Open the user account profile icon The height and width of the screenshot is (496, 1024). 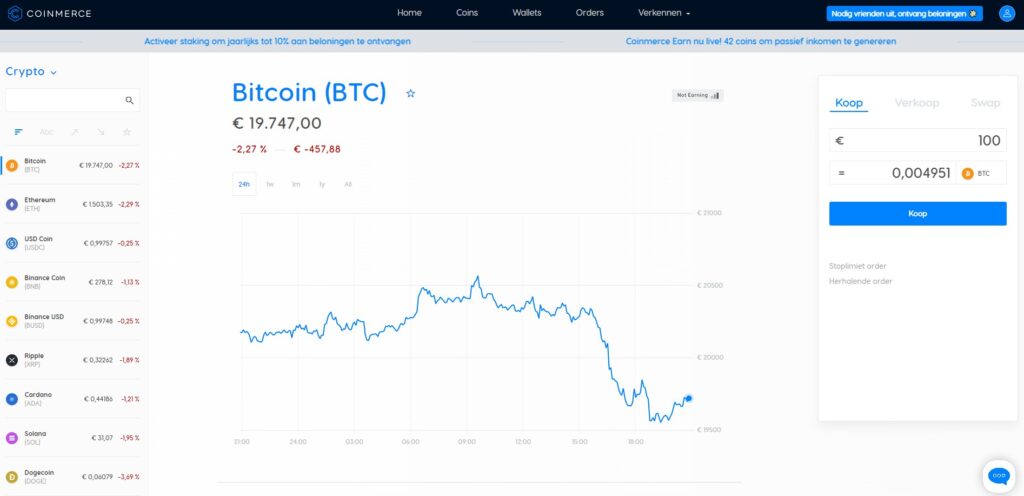(x=1005, y=13)
